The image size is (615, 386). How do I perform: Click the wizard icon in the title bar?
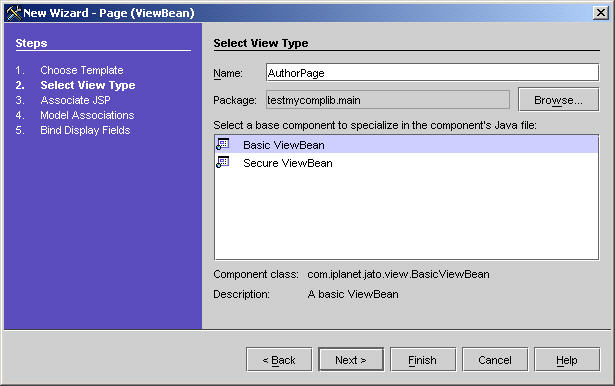point(13,13)
